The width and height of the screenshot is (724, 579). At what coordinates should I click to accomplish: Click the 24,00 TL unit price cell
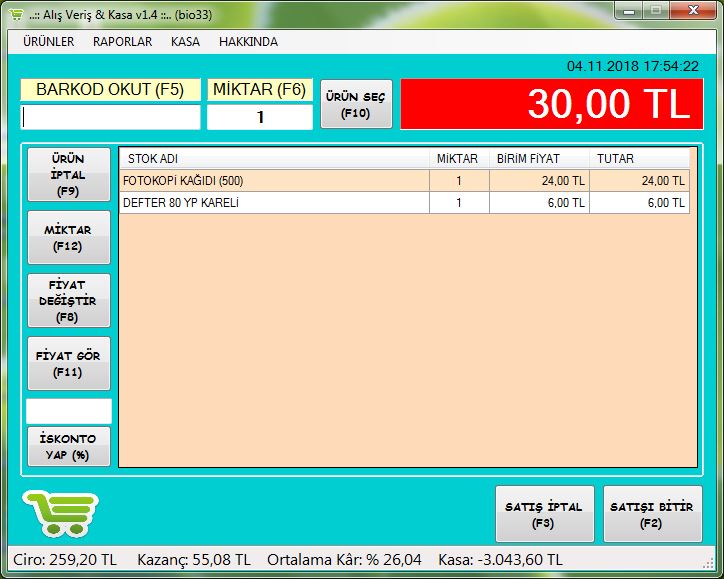pos(539,181)
